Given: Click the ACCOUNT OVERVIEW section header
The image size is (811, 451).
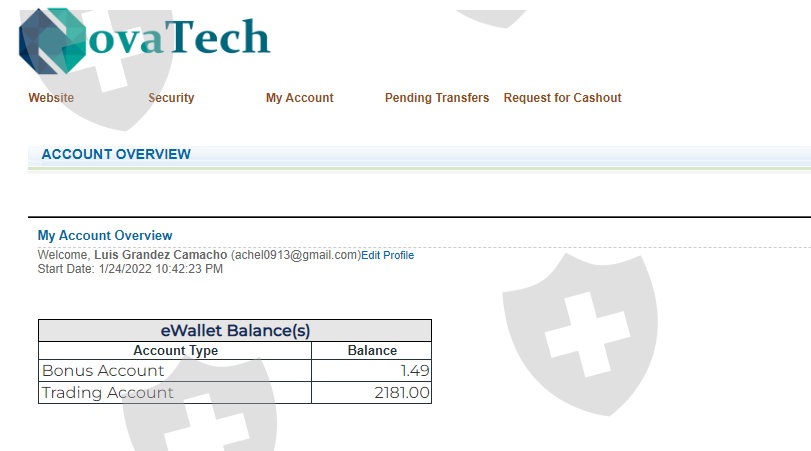Looking at the screenshot, I should pos(116,155).
